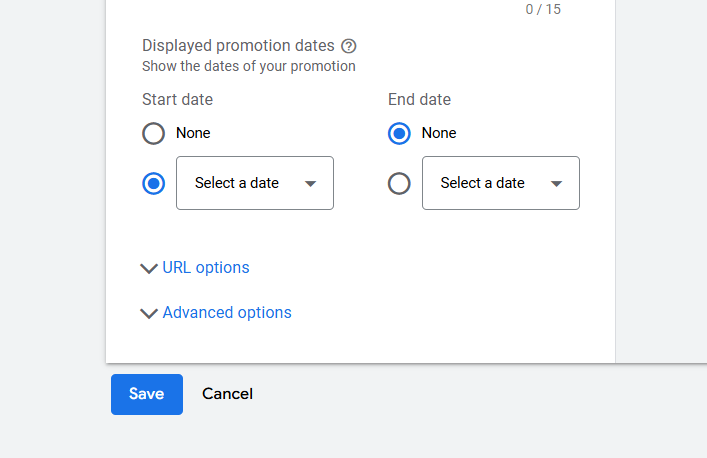Click the 'Displayed promotion dates' heading
The height and width of the screenshot is (458, 707).
pyautogui.click(x=238, y=46)
